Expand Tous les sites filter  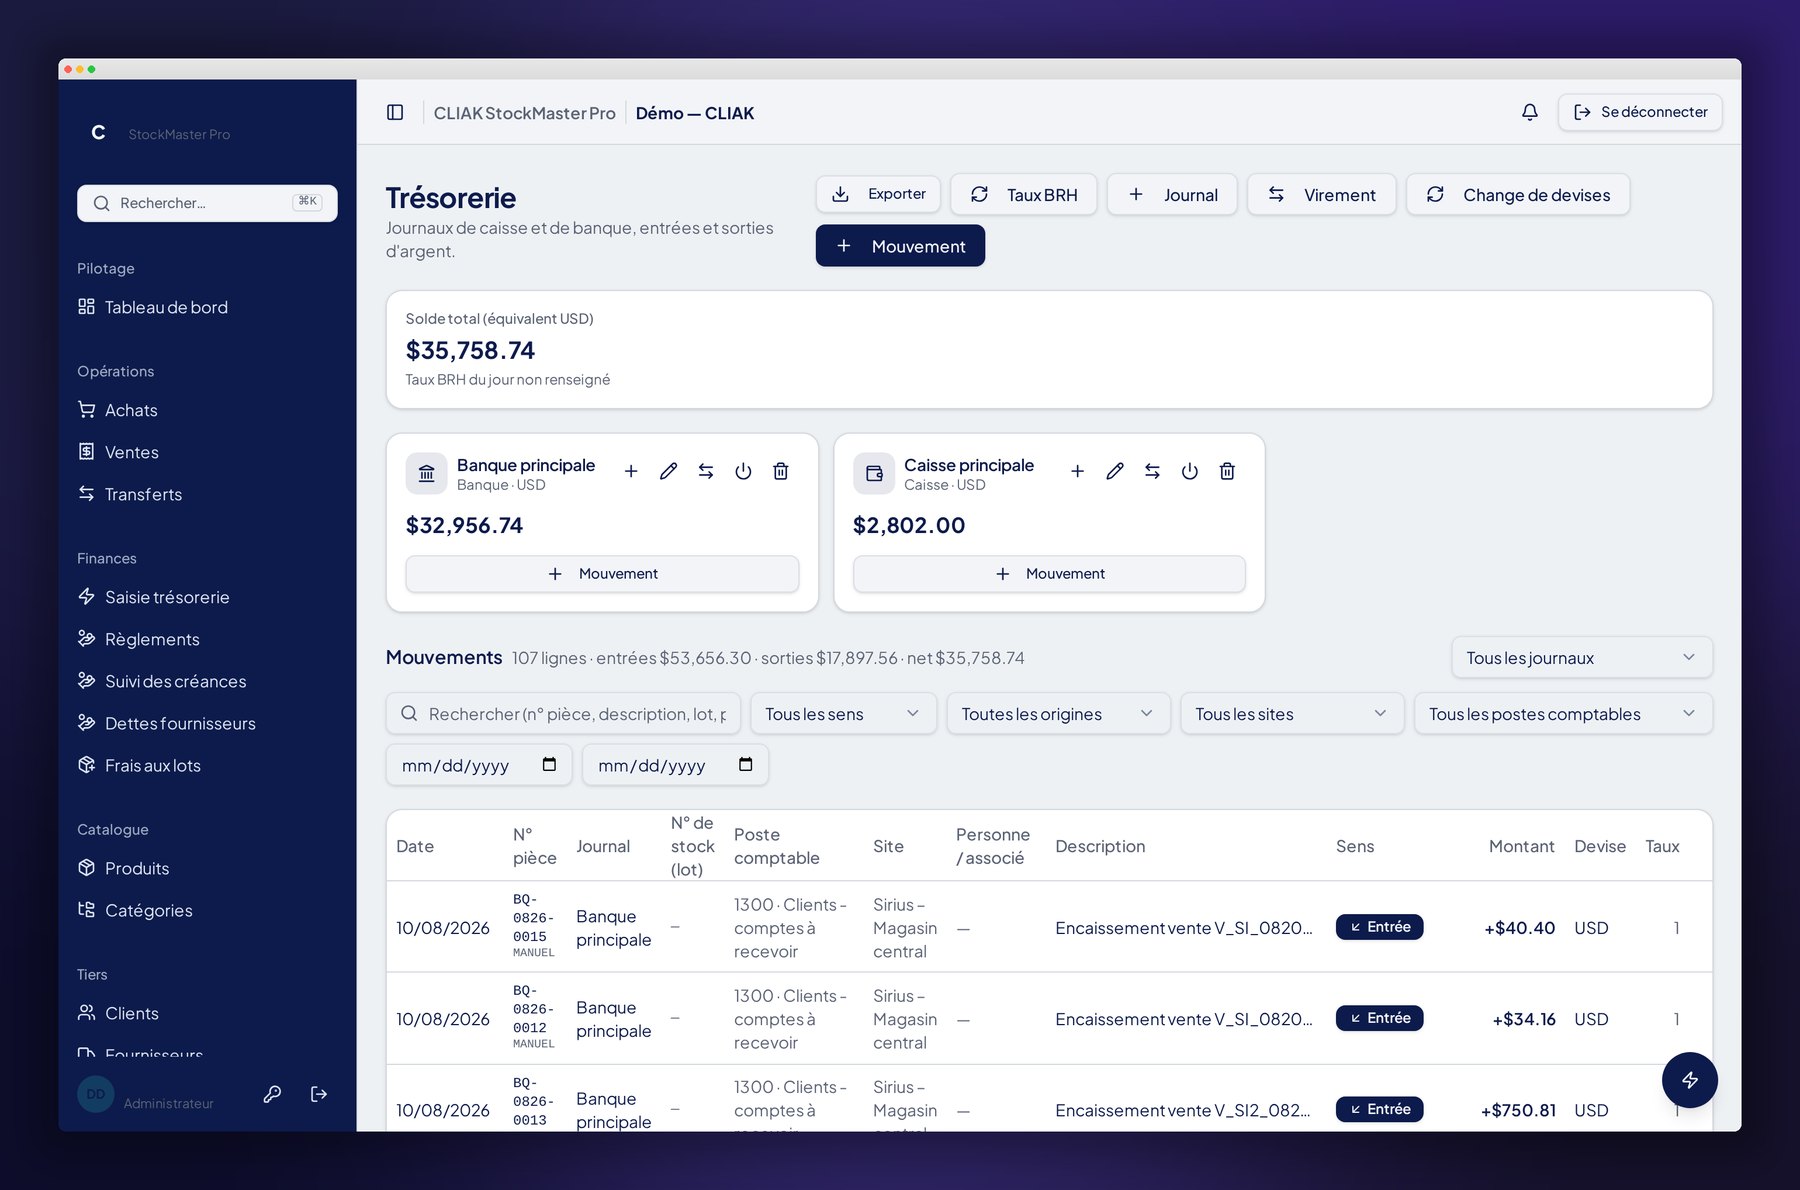tap(1292, 714)
